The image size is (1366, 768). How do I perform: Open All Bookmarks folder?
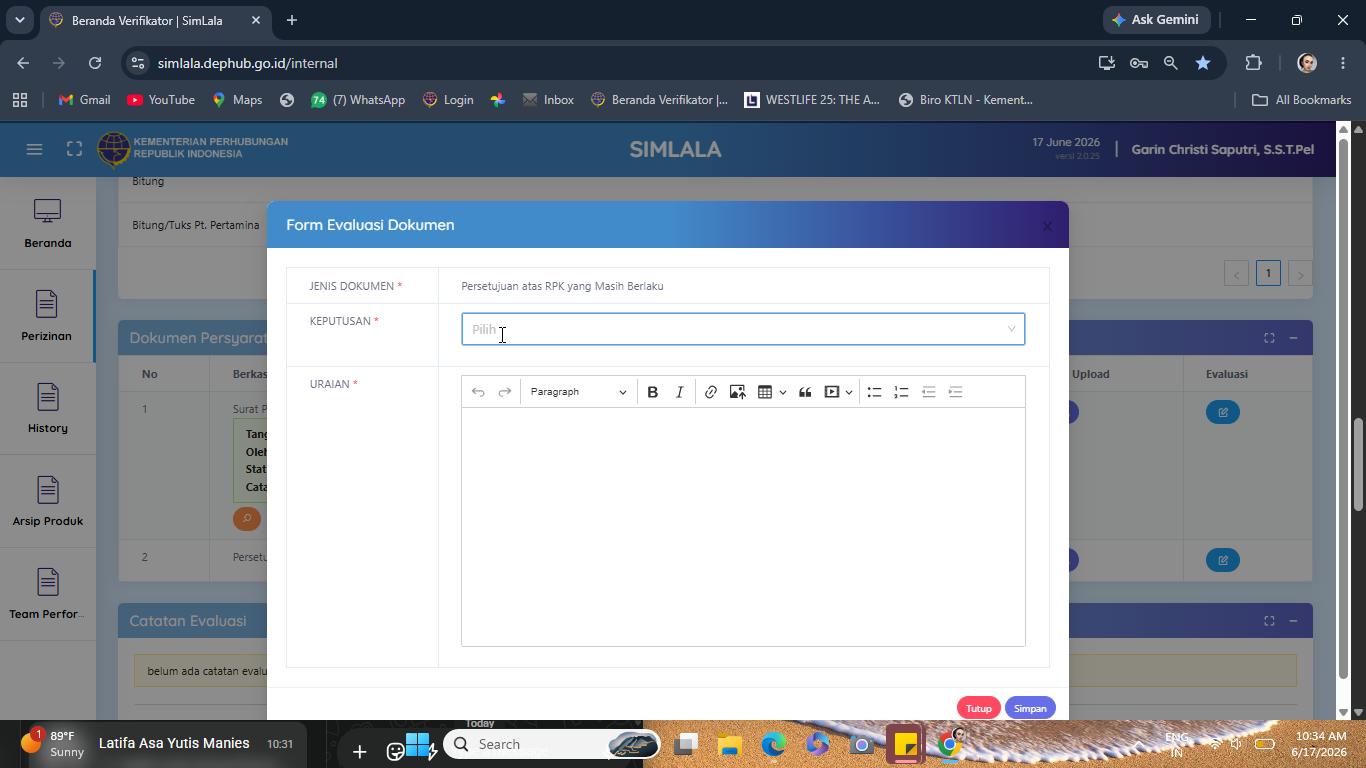[x=1301, y=100]
